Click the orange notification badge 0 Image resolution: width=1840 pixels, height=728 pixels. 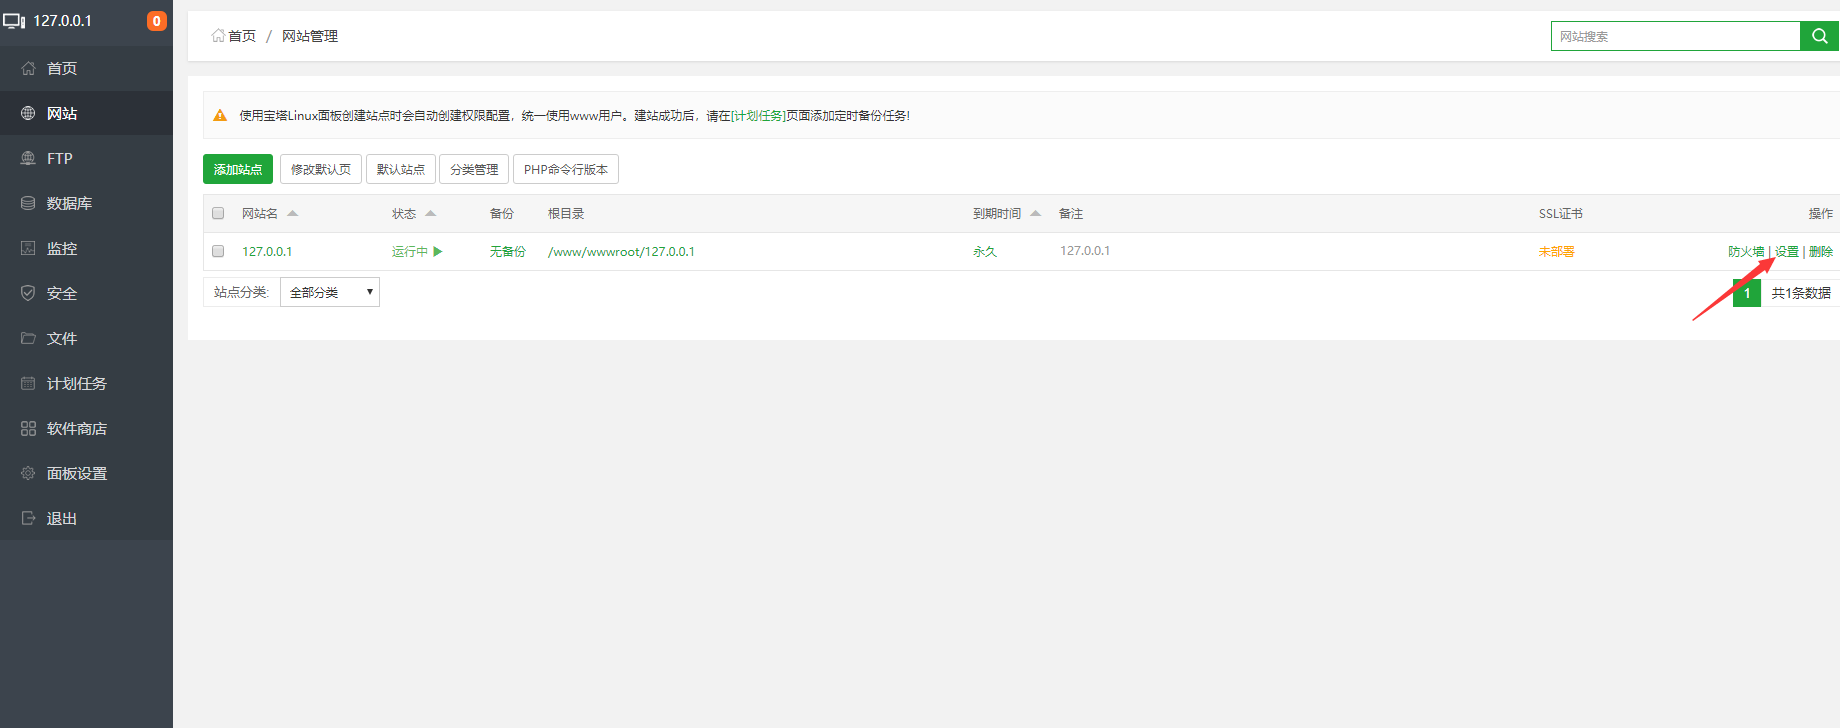click(x=157, y=21)
